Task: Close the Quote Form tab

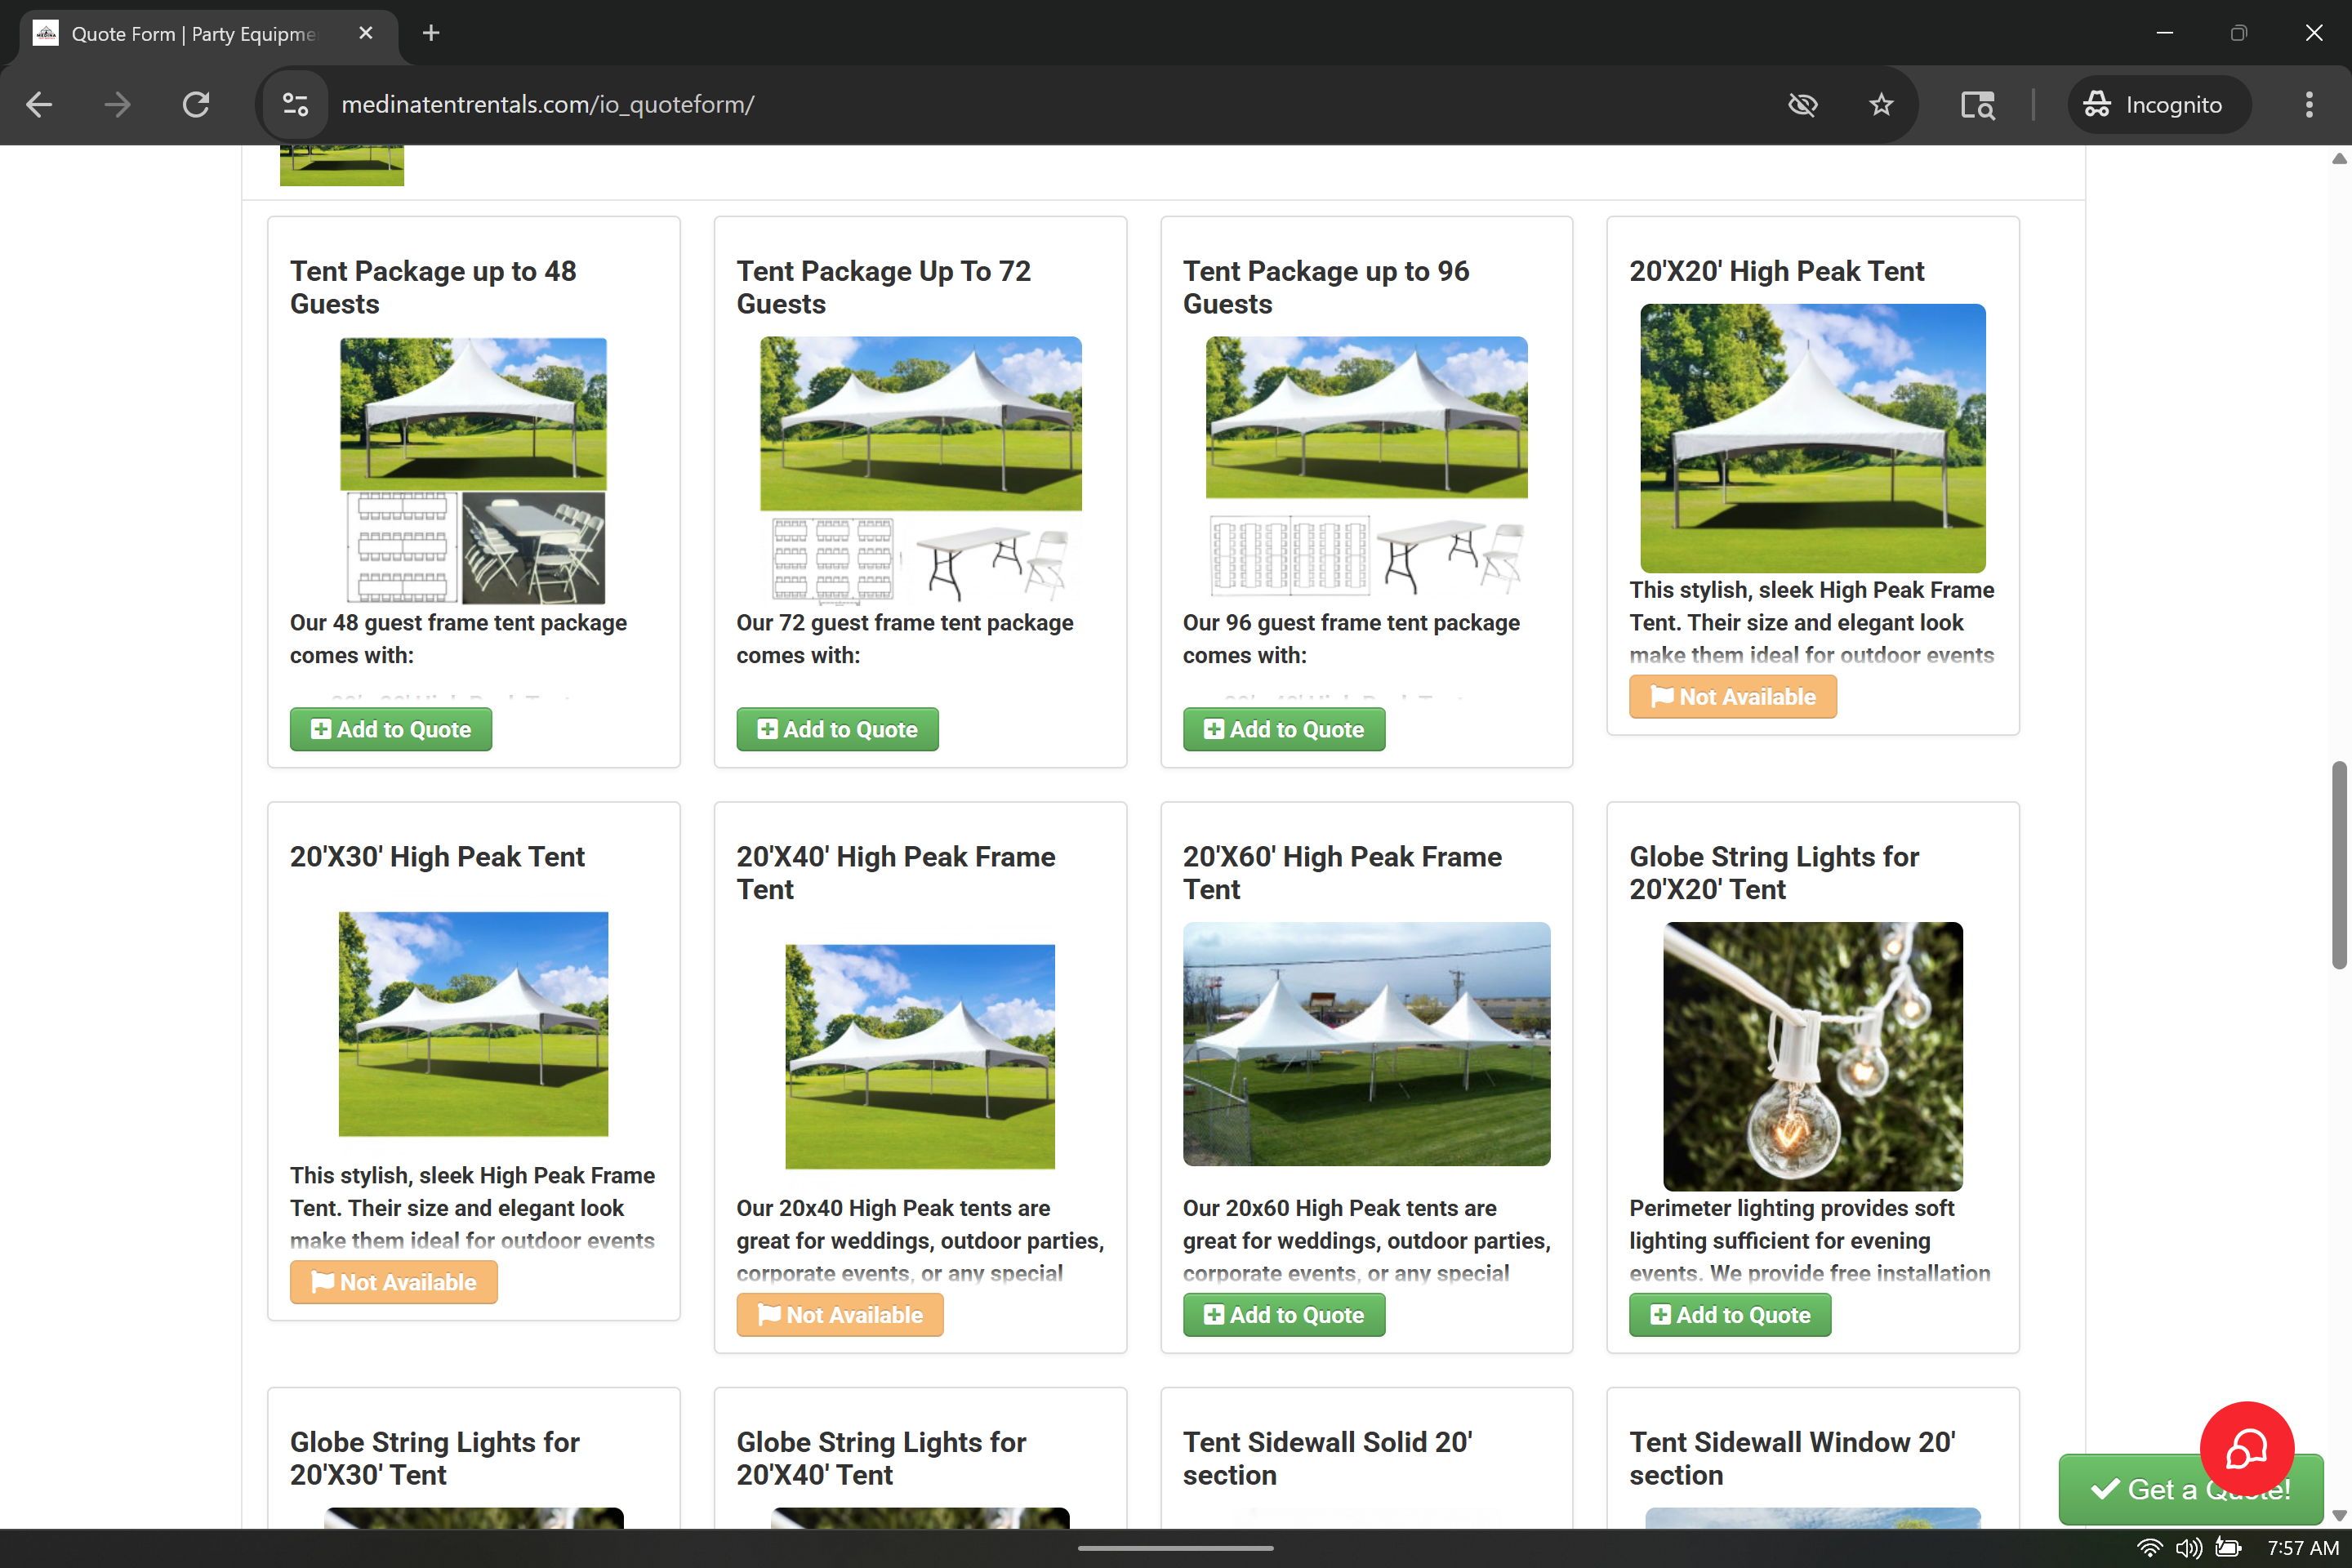Action: (x=366, y=33)
